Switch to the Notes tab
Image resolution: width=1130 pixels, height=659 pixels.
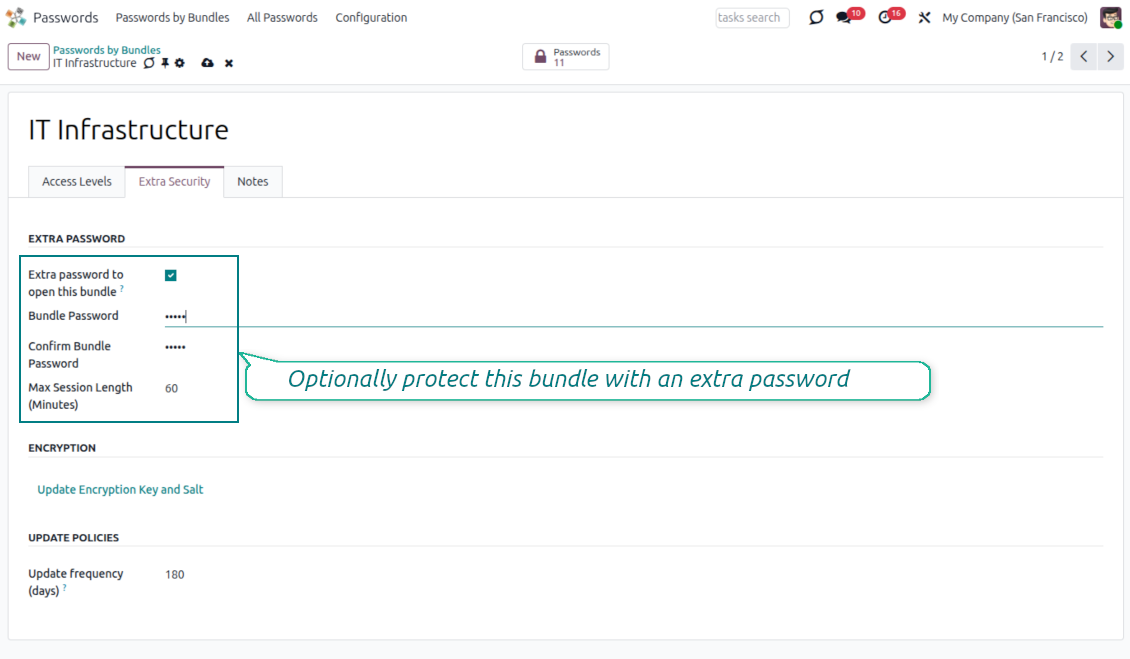click(253, 182)
